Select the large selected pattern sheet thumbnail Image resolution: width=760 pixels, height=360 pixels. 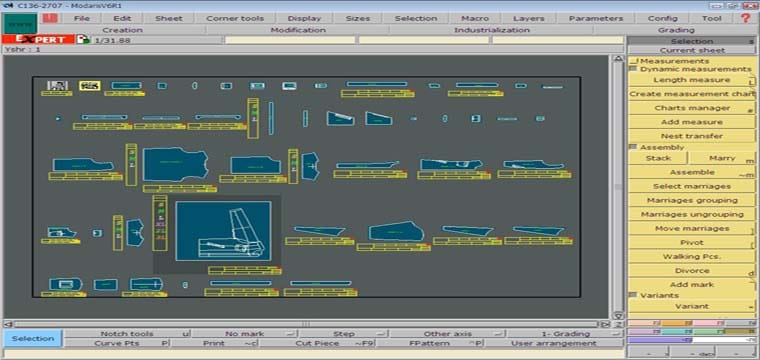pyautogui.click(x=223, y=231)
